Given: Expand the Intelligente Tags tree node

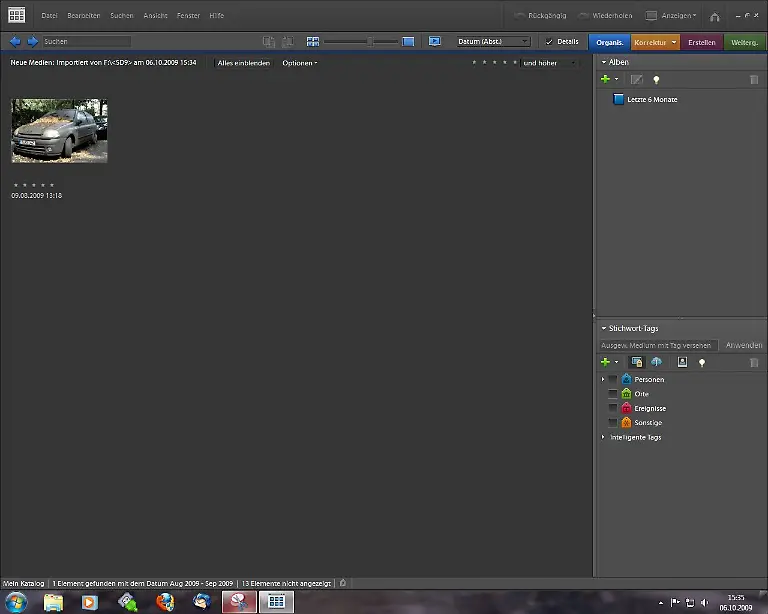Looking at the screenshot, I should click(x=603, y=437).
